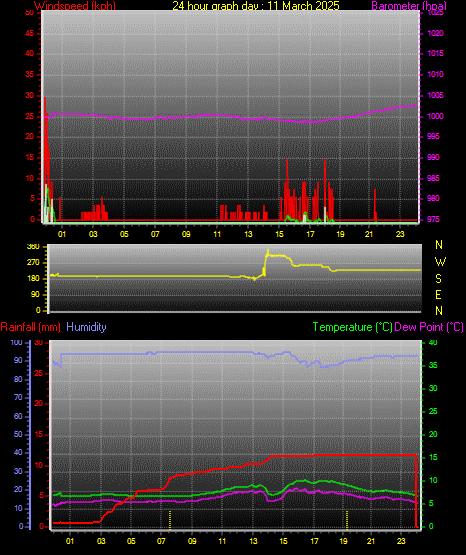Click the 30 kph windspeed axis value
This screenshot has width=466, height=555.
[x=30, y=96]
